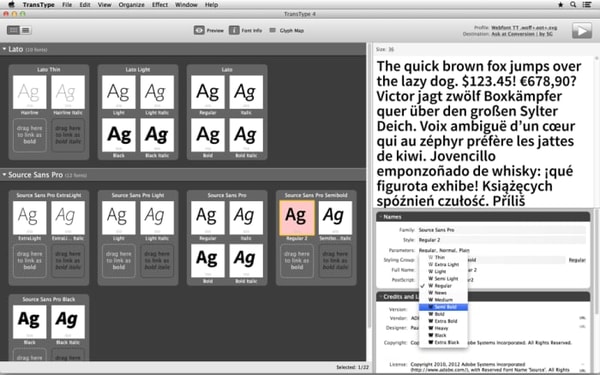Select highlighted Regular 2 Semibold tile
This screenshot has width=600, height=375.
tap(297, 218)
